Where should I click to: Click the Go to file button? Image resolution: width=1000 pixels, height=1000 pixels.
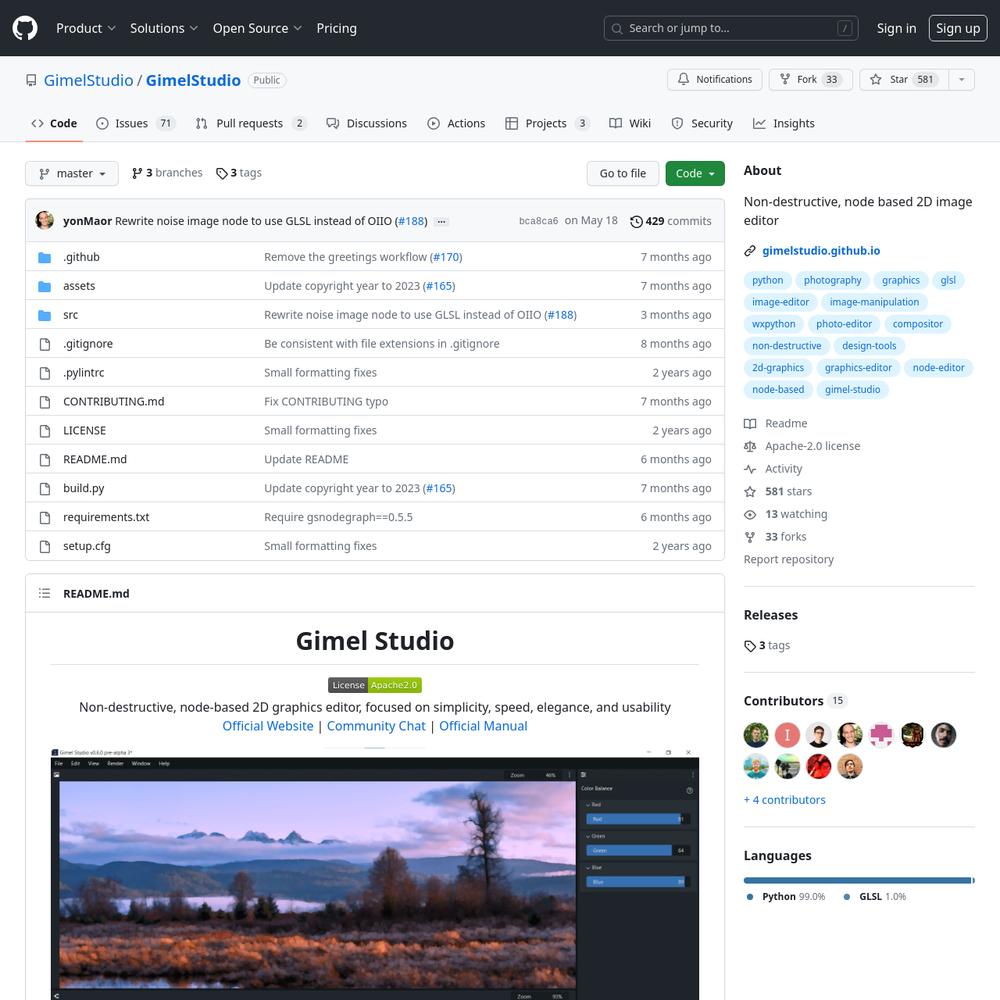pos(622,173)
